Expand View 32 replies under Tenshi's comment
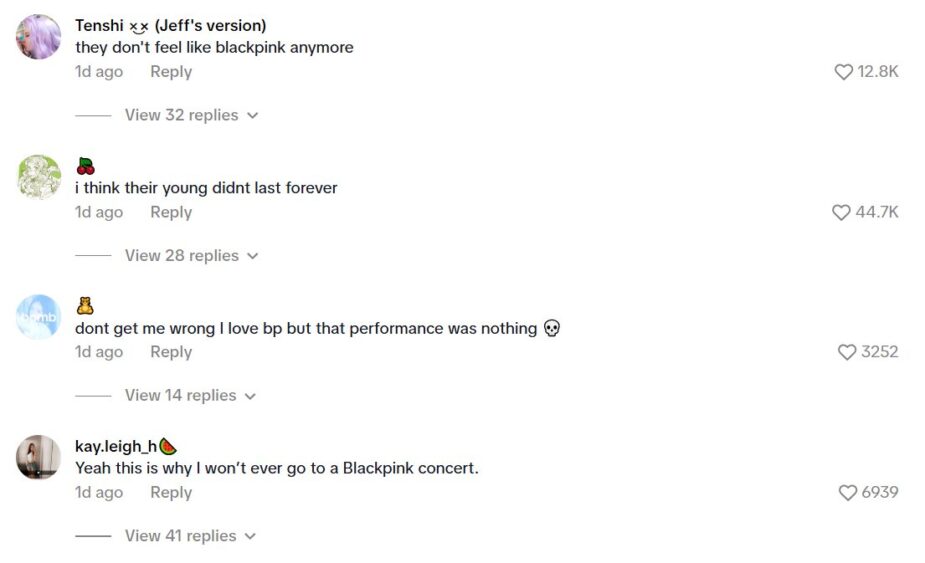The height and width of the screenshot is (563, 925). pyautogui.click(x=191, y=115)
